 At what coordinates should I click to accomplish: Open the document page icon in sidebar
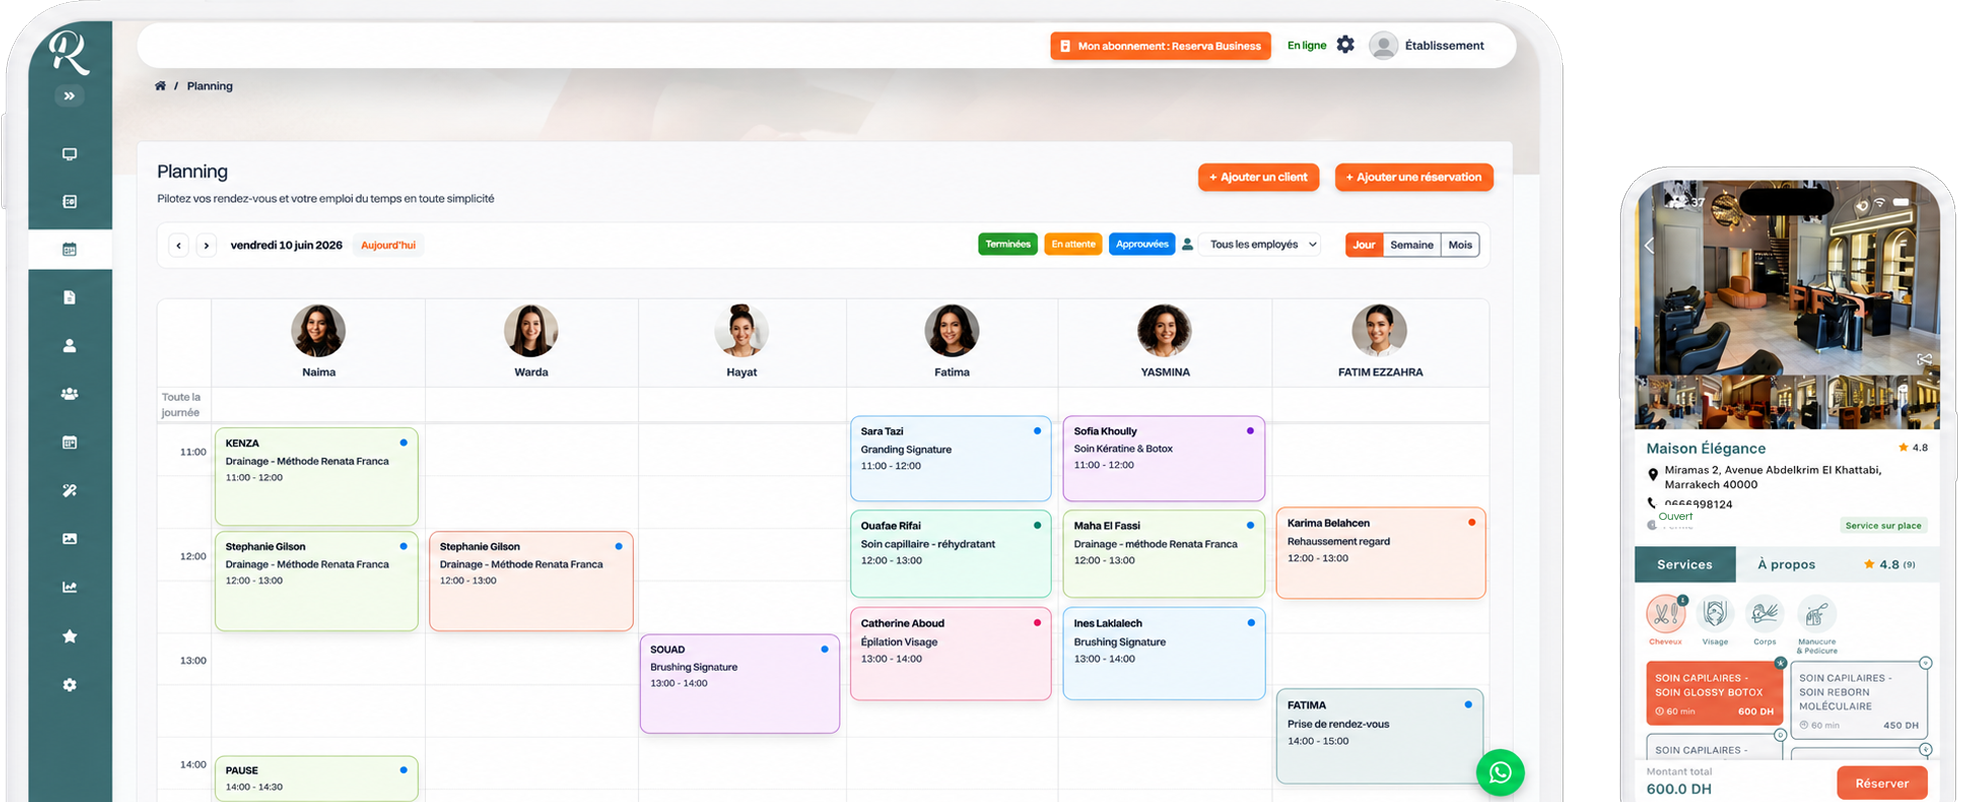pos(69,297)
